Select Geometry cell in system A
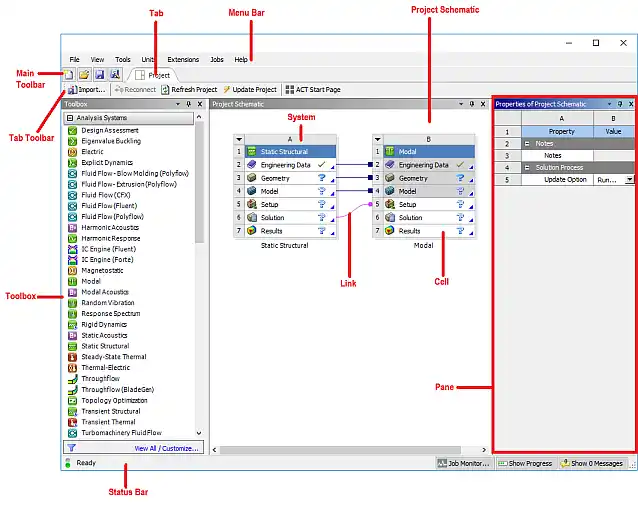Screen dimensions: 638x506 click(291, 178)
